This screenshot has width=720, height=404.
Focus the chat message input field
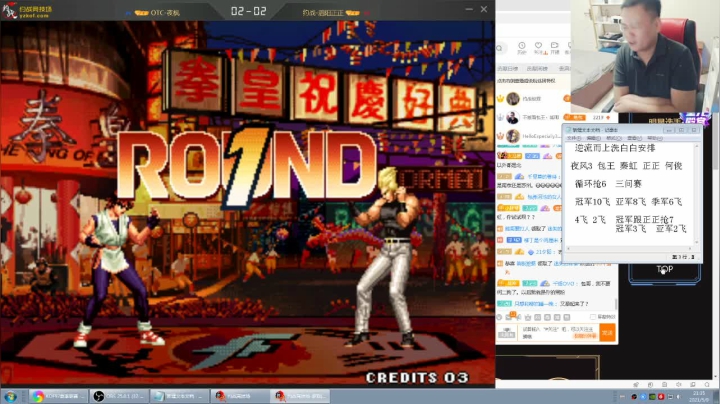[x=558, y=332]
